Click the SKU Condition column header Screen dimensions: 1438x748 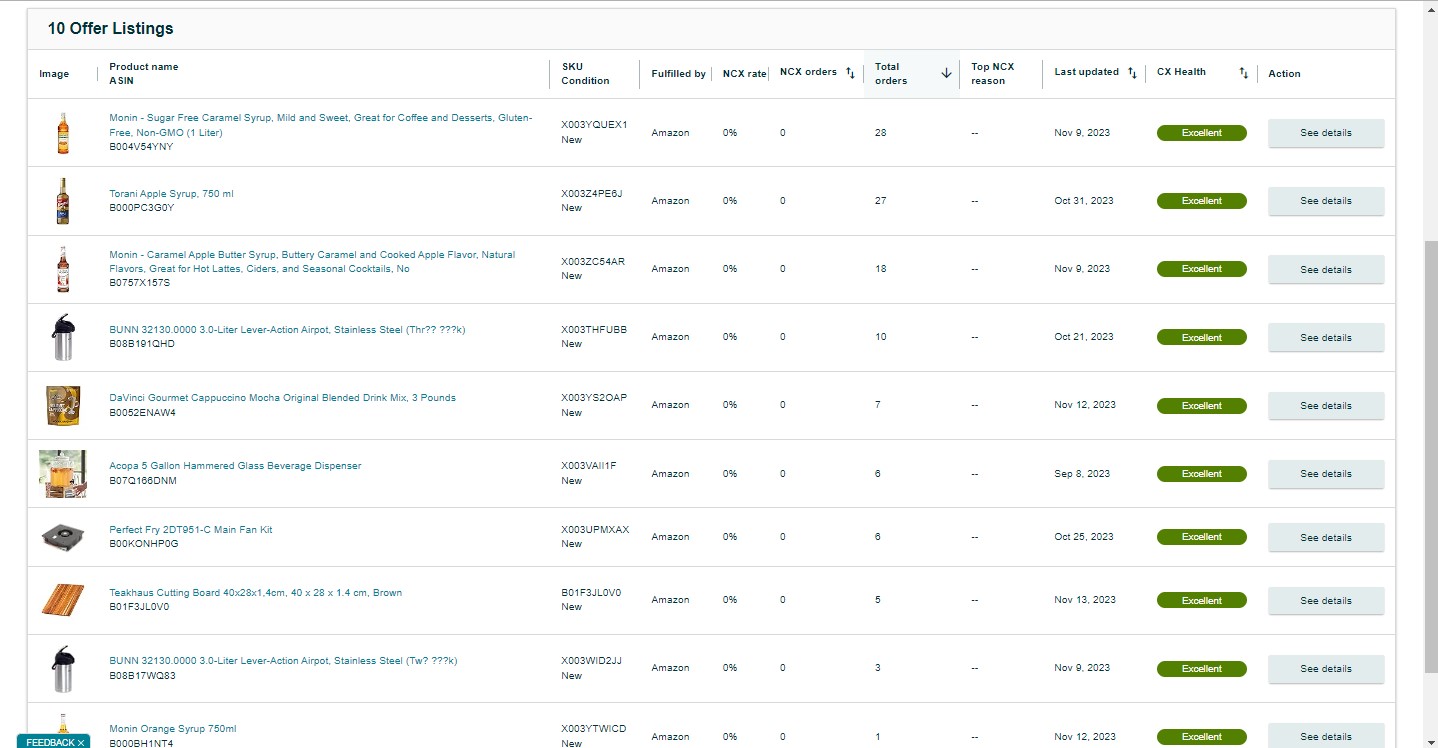pos(585,74)
